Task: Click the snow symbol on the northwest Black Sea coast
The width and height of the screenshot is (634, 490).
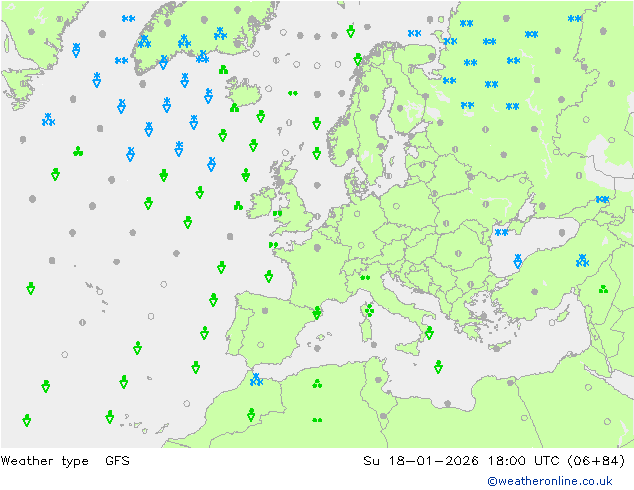Action: click(x=501, y=232)
